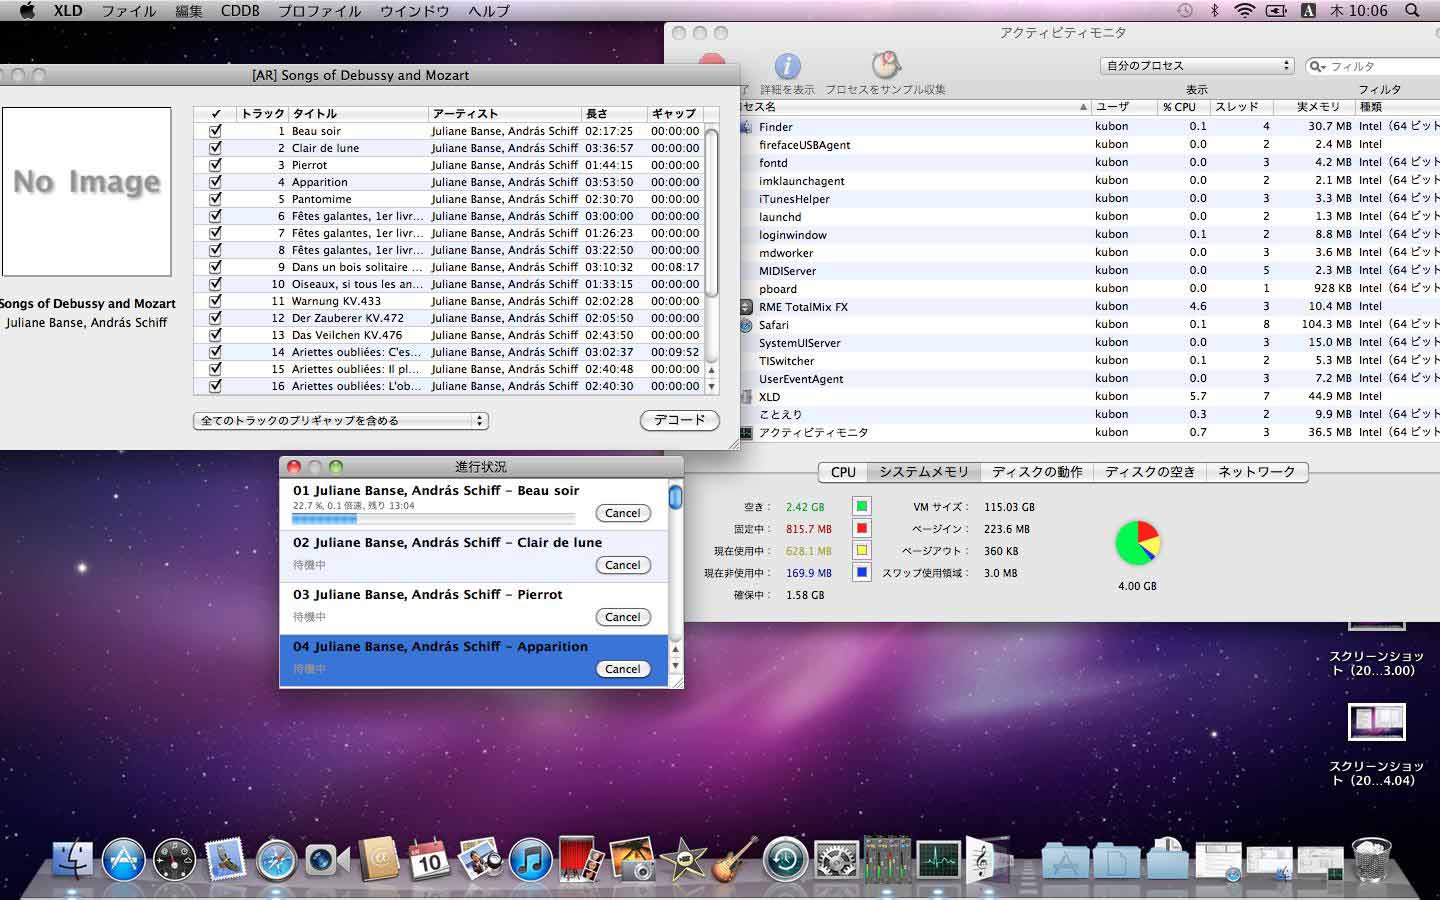This screenshot has width=1440, height=900.
Task: Open Dashboard gauge icon in Dock
Action: click(175, 859)
